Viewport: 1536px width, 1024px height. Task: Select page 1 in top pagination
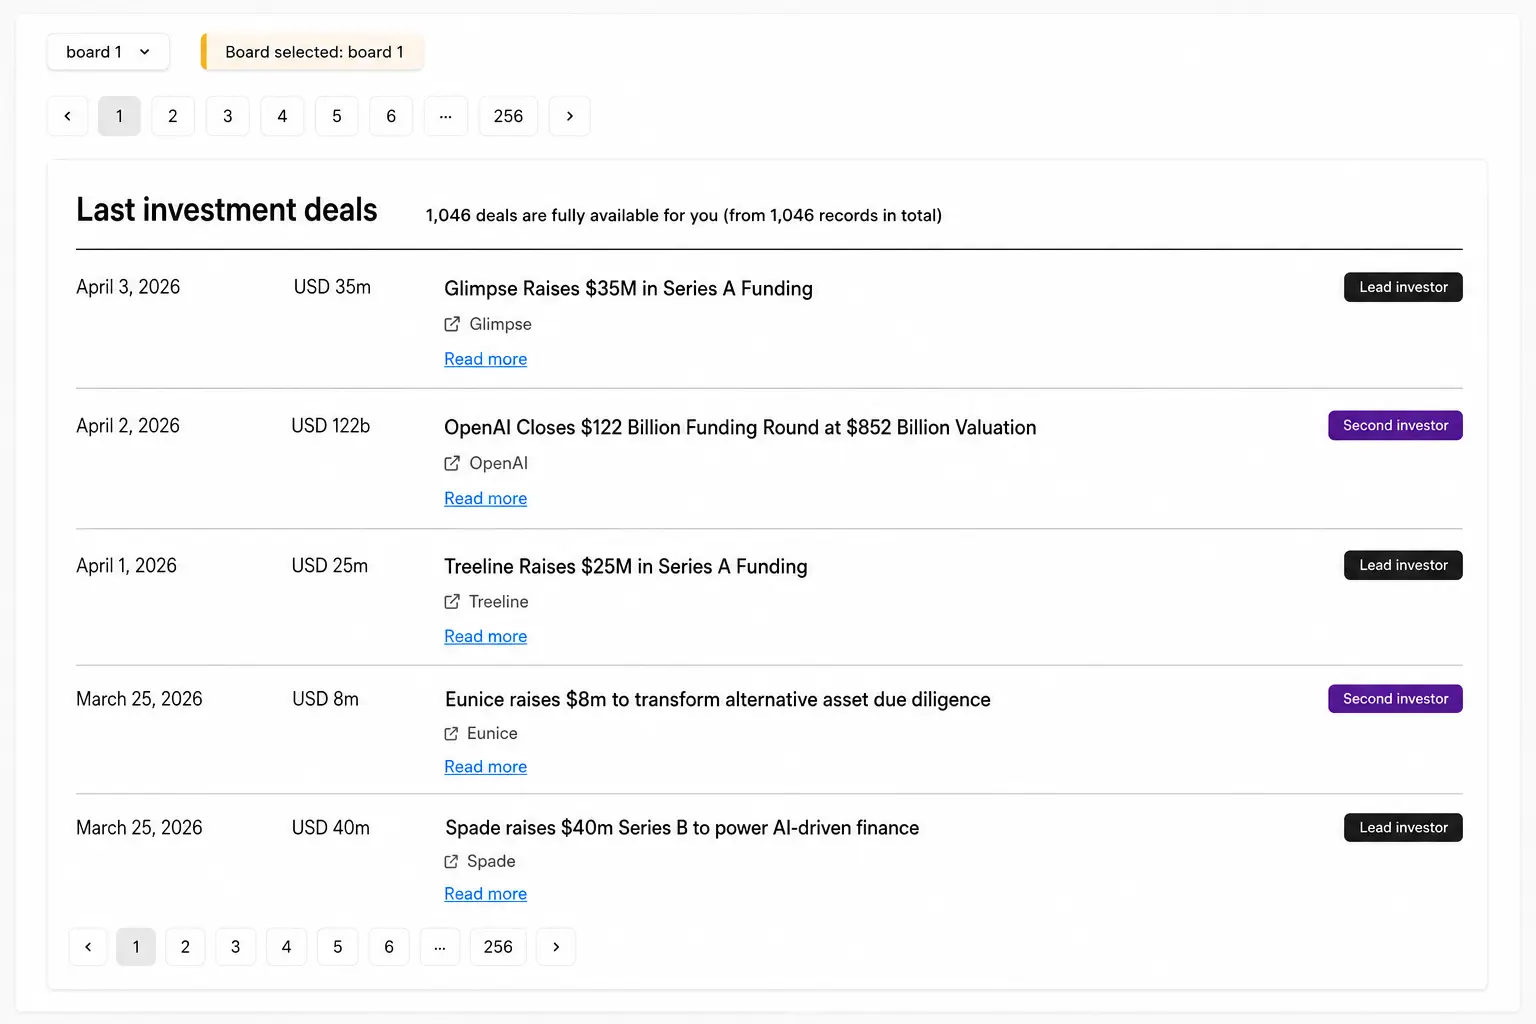tap(119, 116)
